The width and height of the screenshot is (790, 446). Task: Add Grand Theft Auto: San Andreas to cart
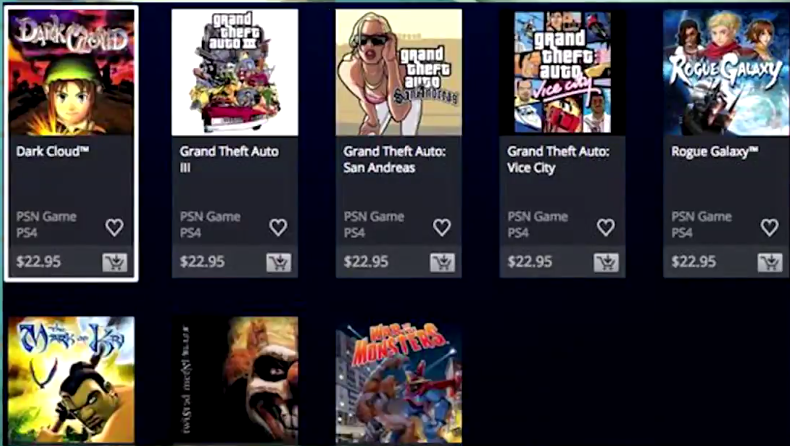tap(442, 263)
